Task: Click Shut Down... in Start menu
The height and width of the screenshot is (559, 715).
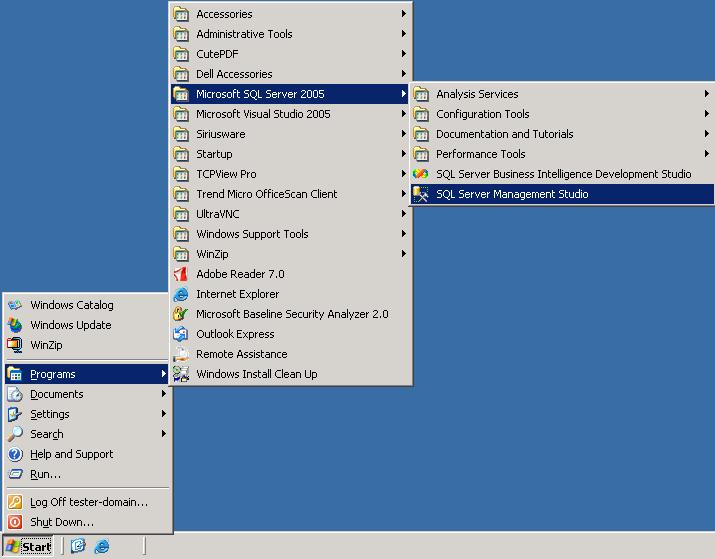Action: [62, 522]
